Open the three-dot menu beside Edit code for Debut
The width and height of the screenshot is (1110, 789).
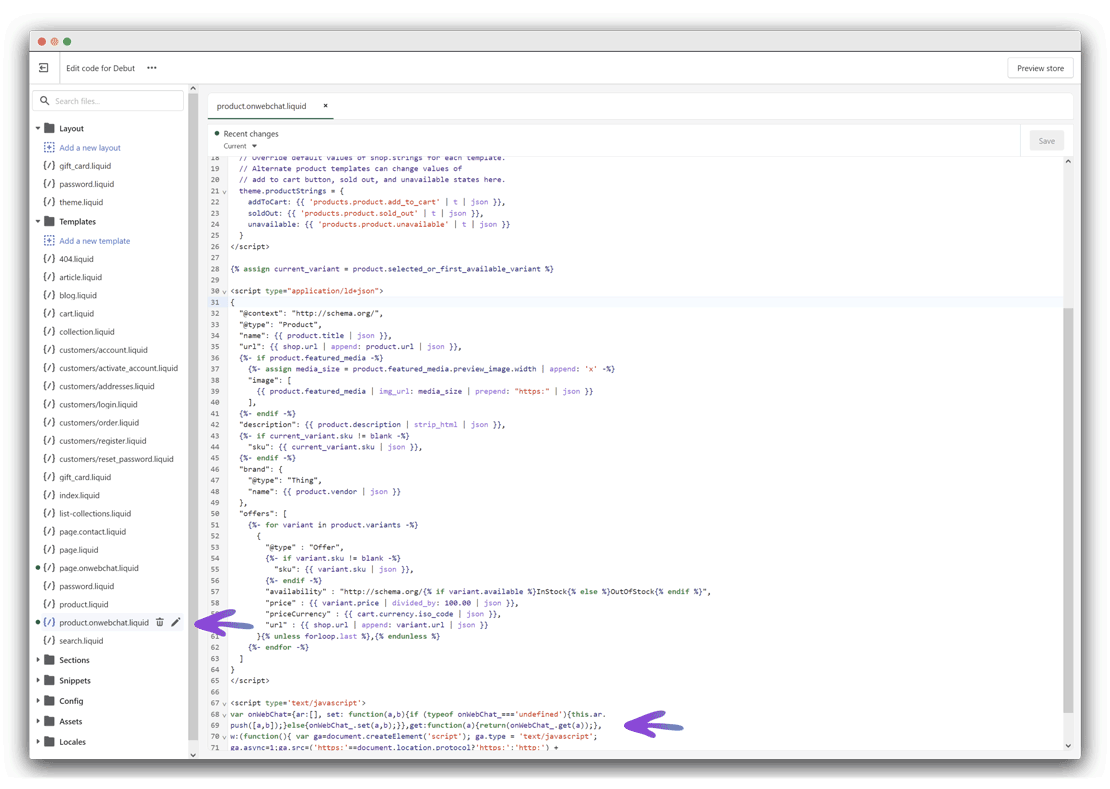click(151, 67)
